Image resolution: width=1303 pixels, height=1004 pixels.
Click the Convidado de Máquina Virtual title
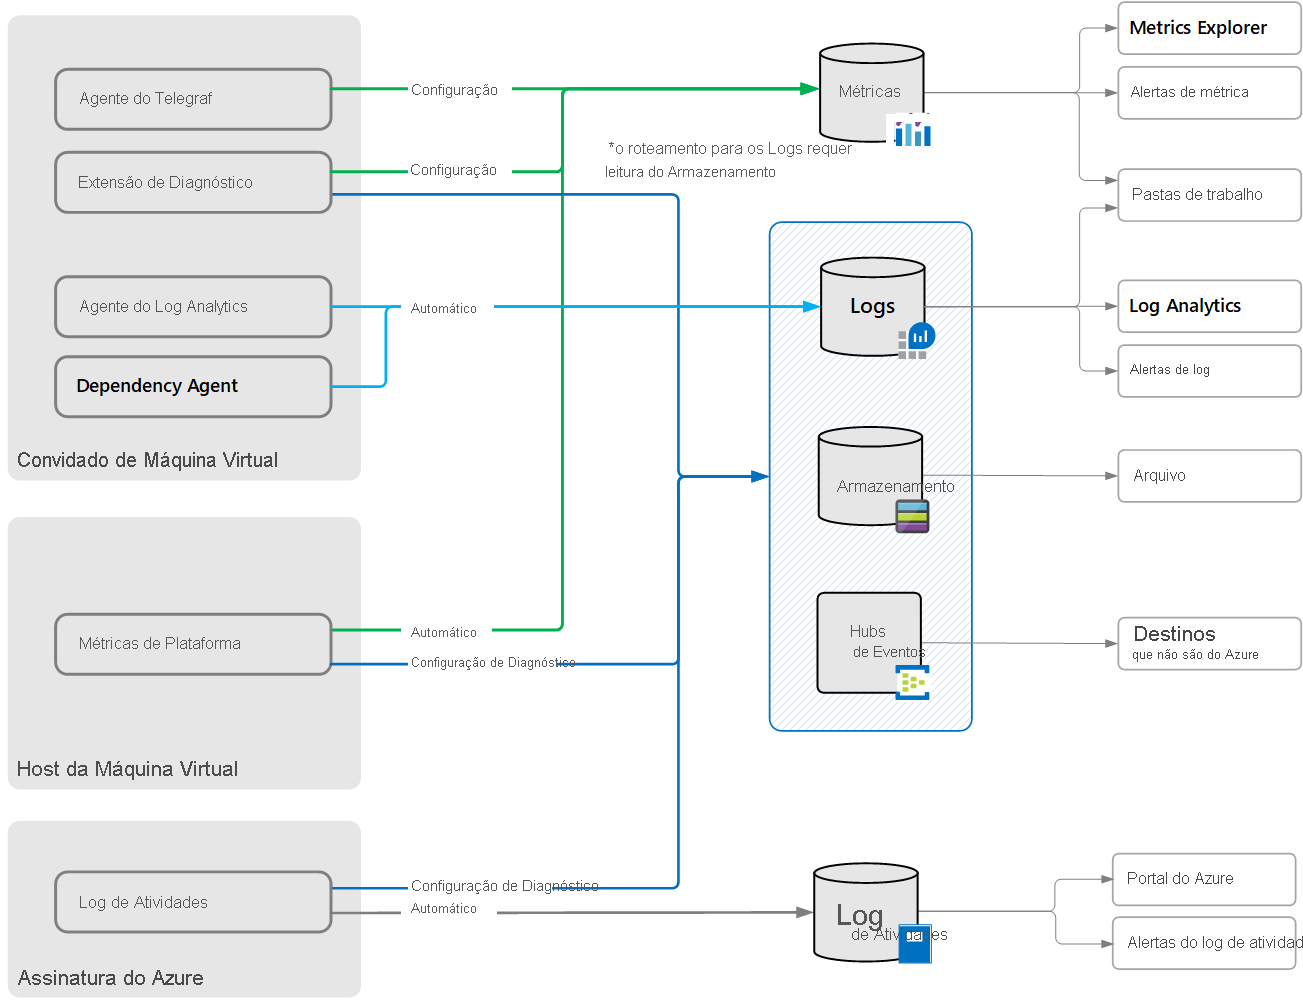point(147,460)
